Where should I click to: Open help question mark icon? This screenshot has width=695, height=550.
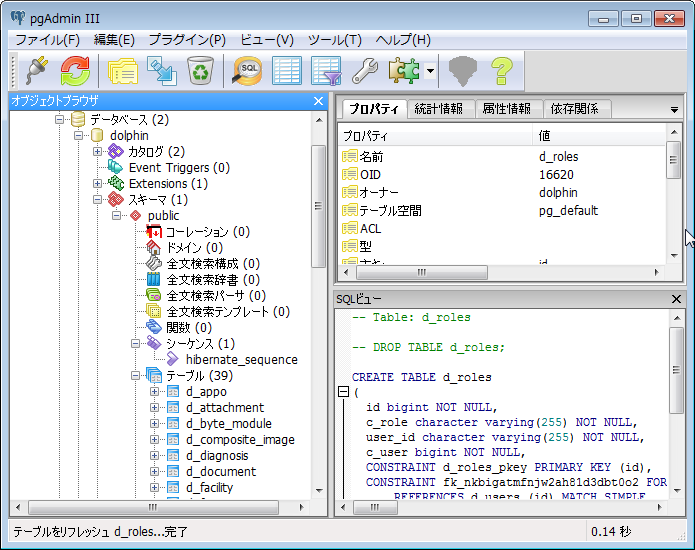pos(502,70)
